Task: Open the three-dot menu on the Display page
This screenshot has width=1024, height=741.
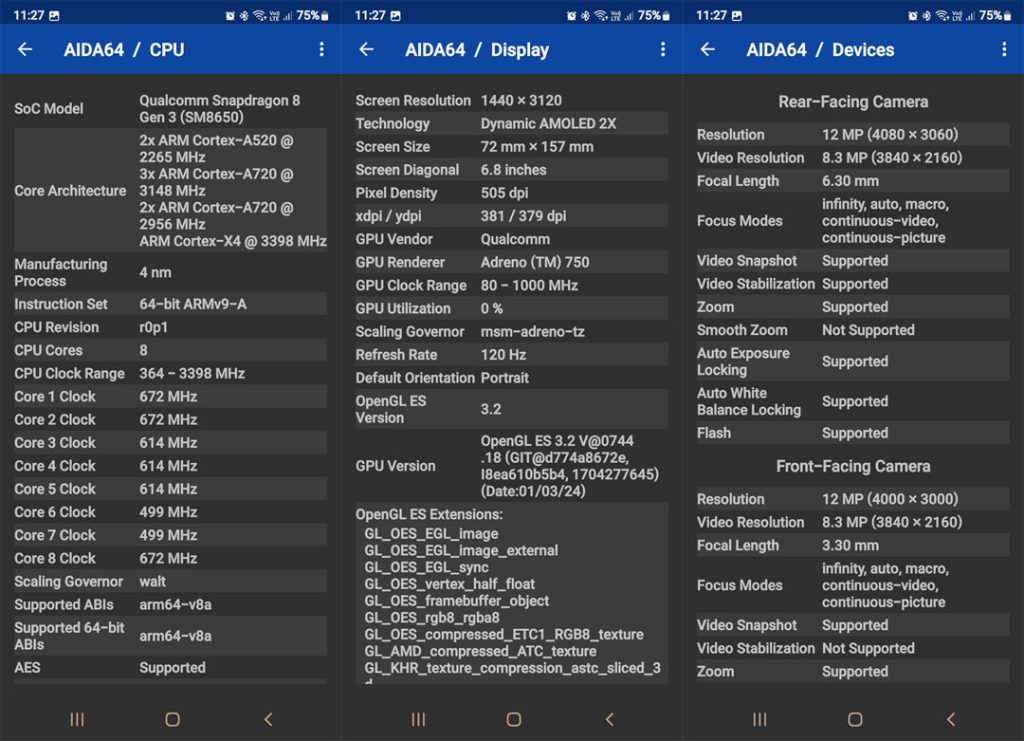Action: (x=663, y=49)
